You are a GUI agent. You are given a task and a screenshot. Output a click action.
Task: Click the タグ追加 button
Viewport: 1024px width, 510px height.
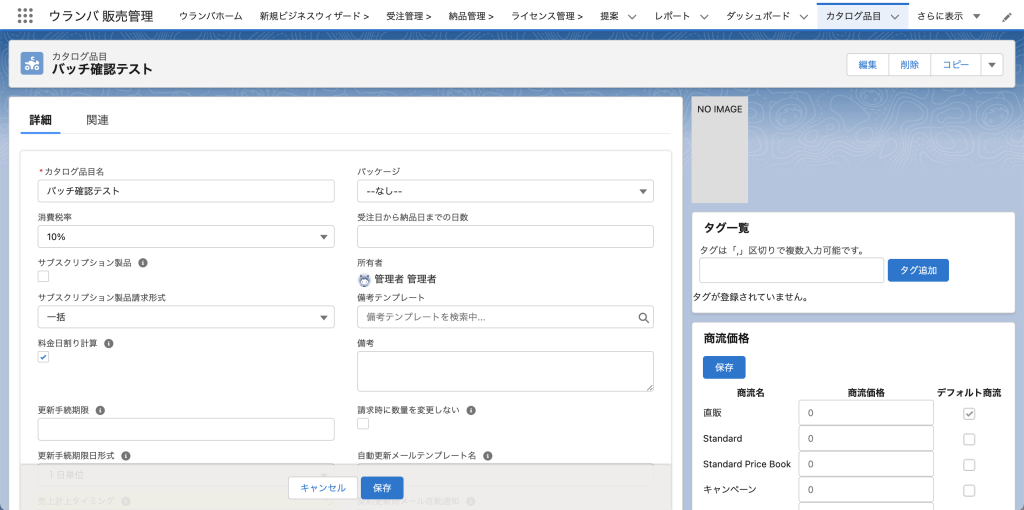pyautogui.click(x=918, y=270)
